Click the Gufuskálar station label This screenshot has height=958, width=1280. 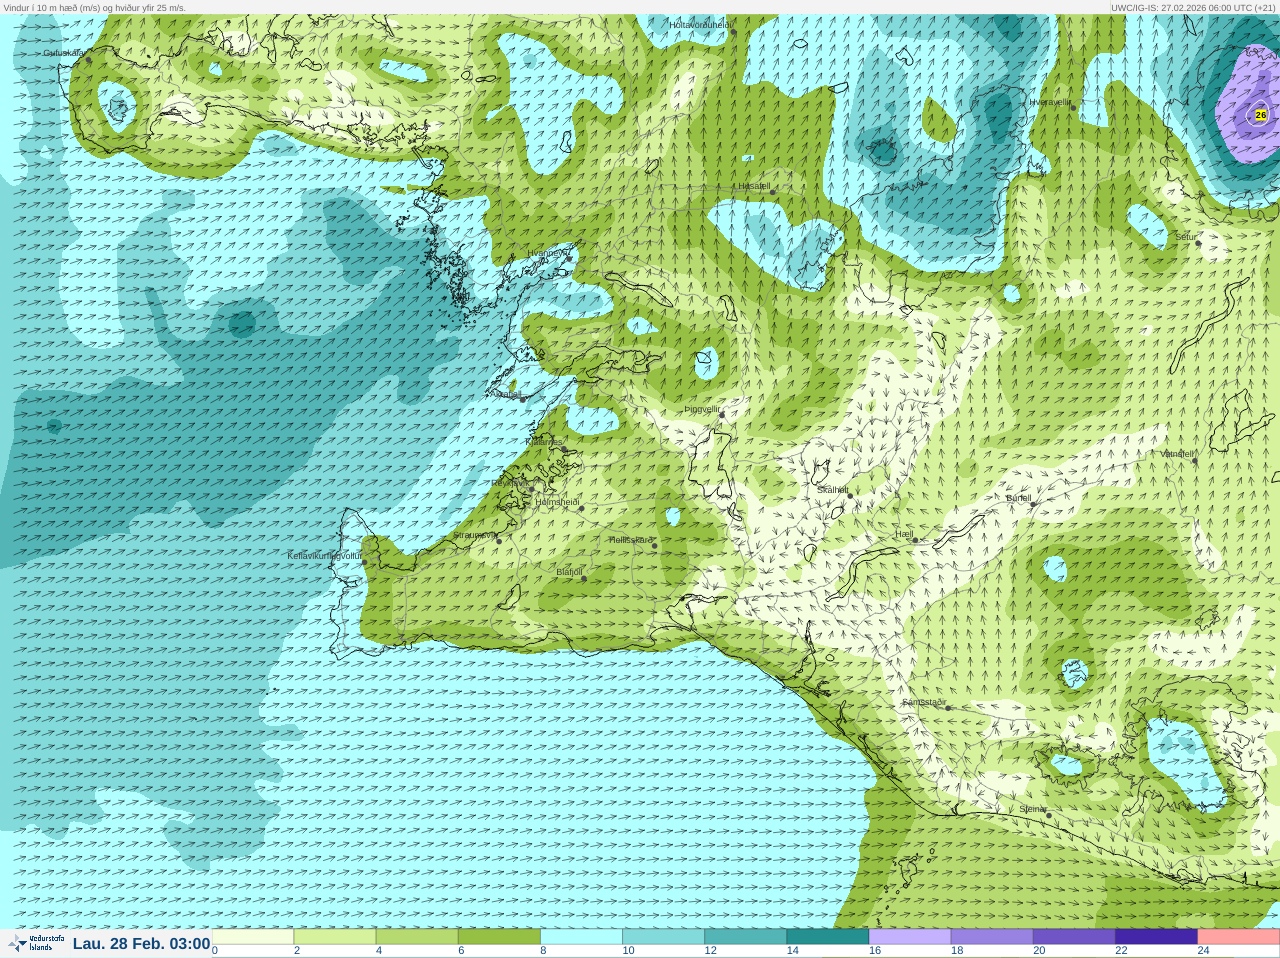coord(64,53)
